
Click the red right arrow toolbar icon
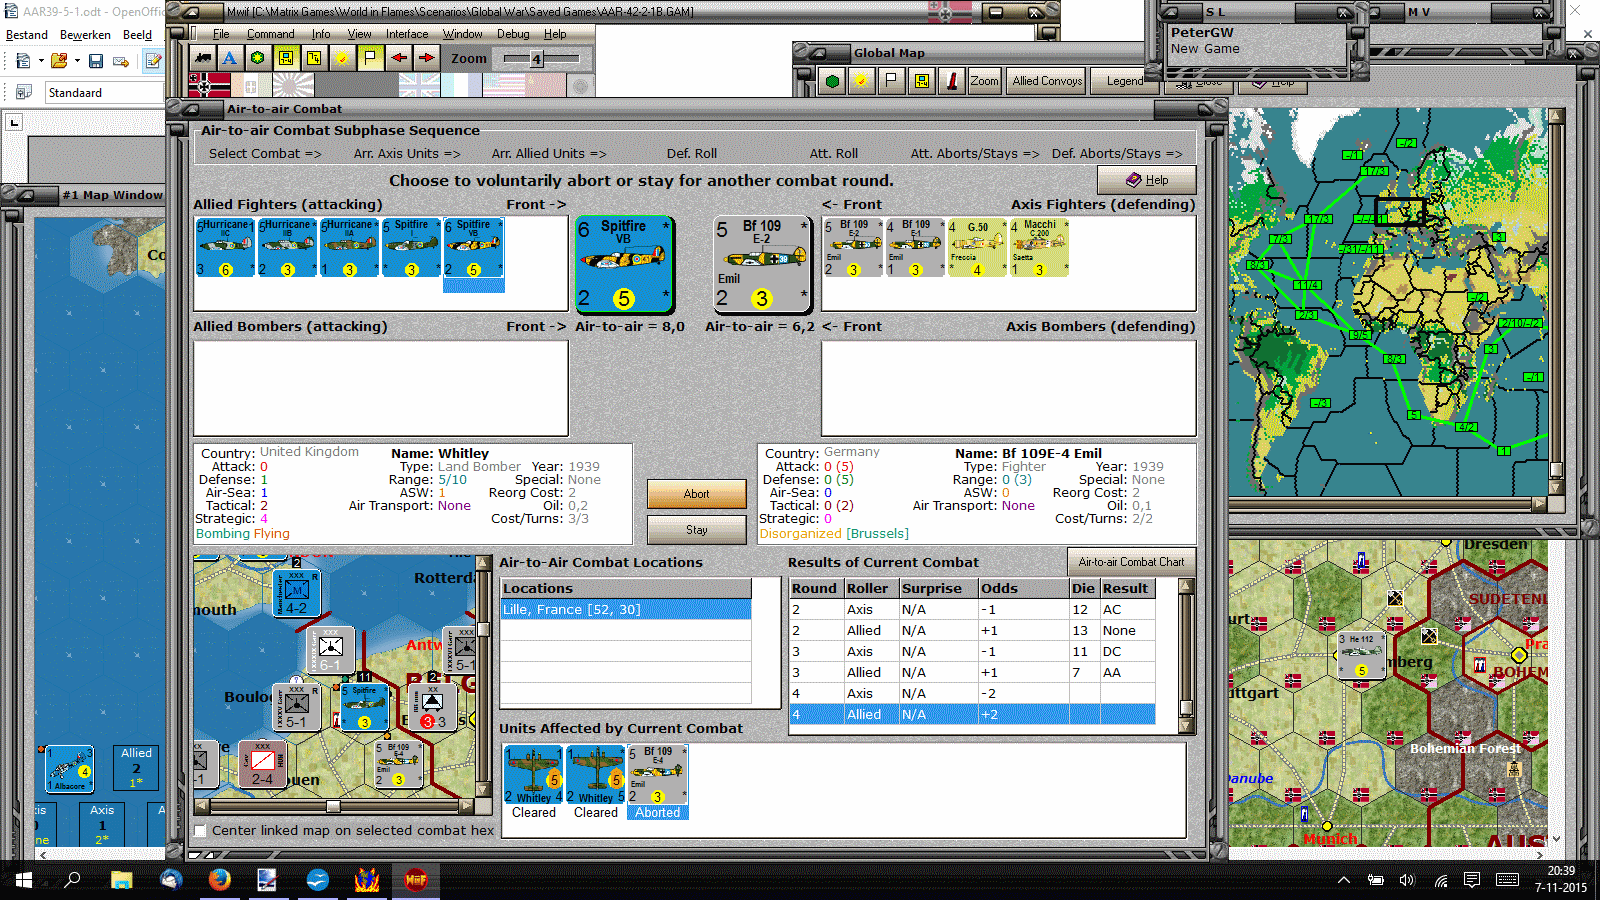[426, 58]
